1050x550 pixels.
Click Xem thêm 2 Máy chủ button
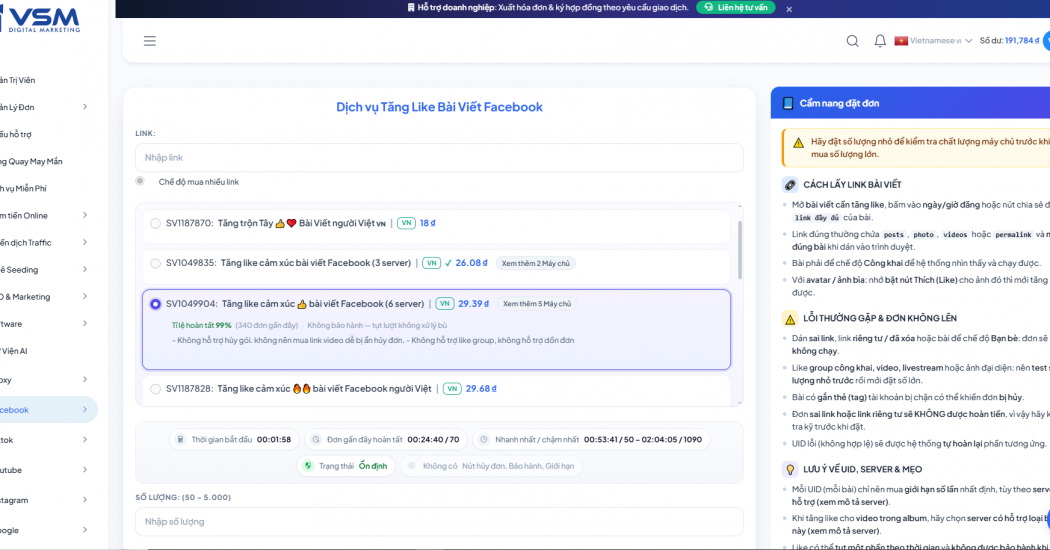coord(535,263)
